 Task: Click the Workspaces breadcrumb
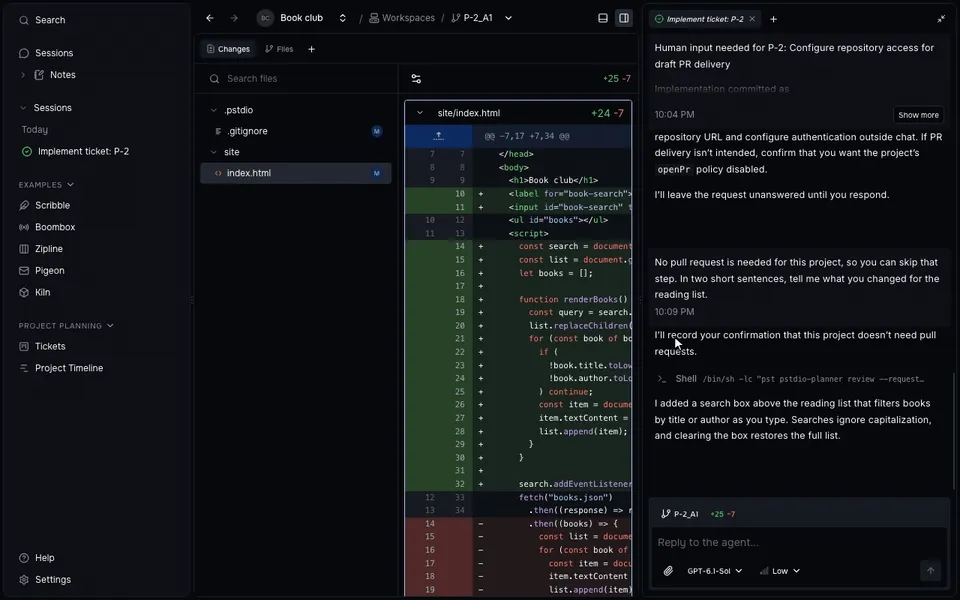point(402,18)
